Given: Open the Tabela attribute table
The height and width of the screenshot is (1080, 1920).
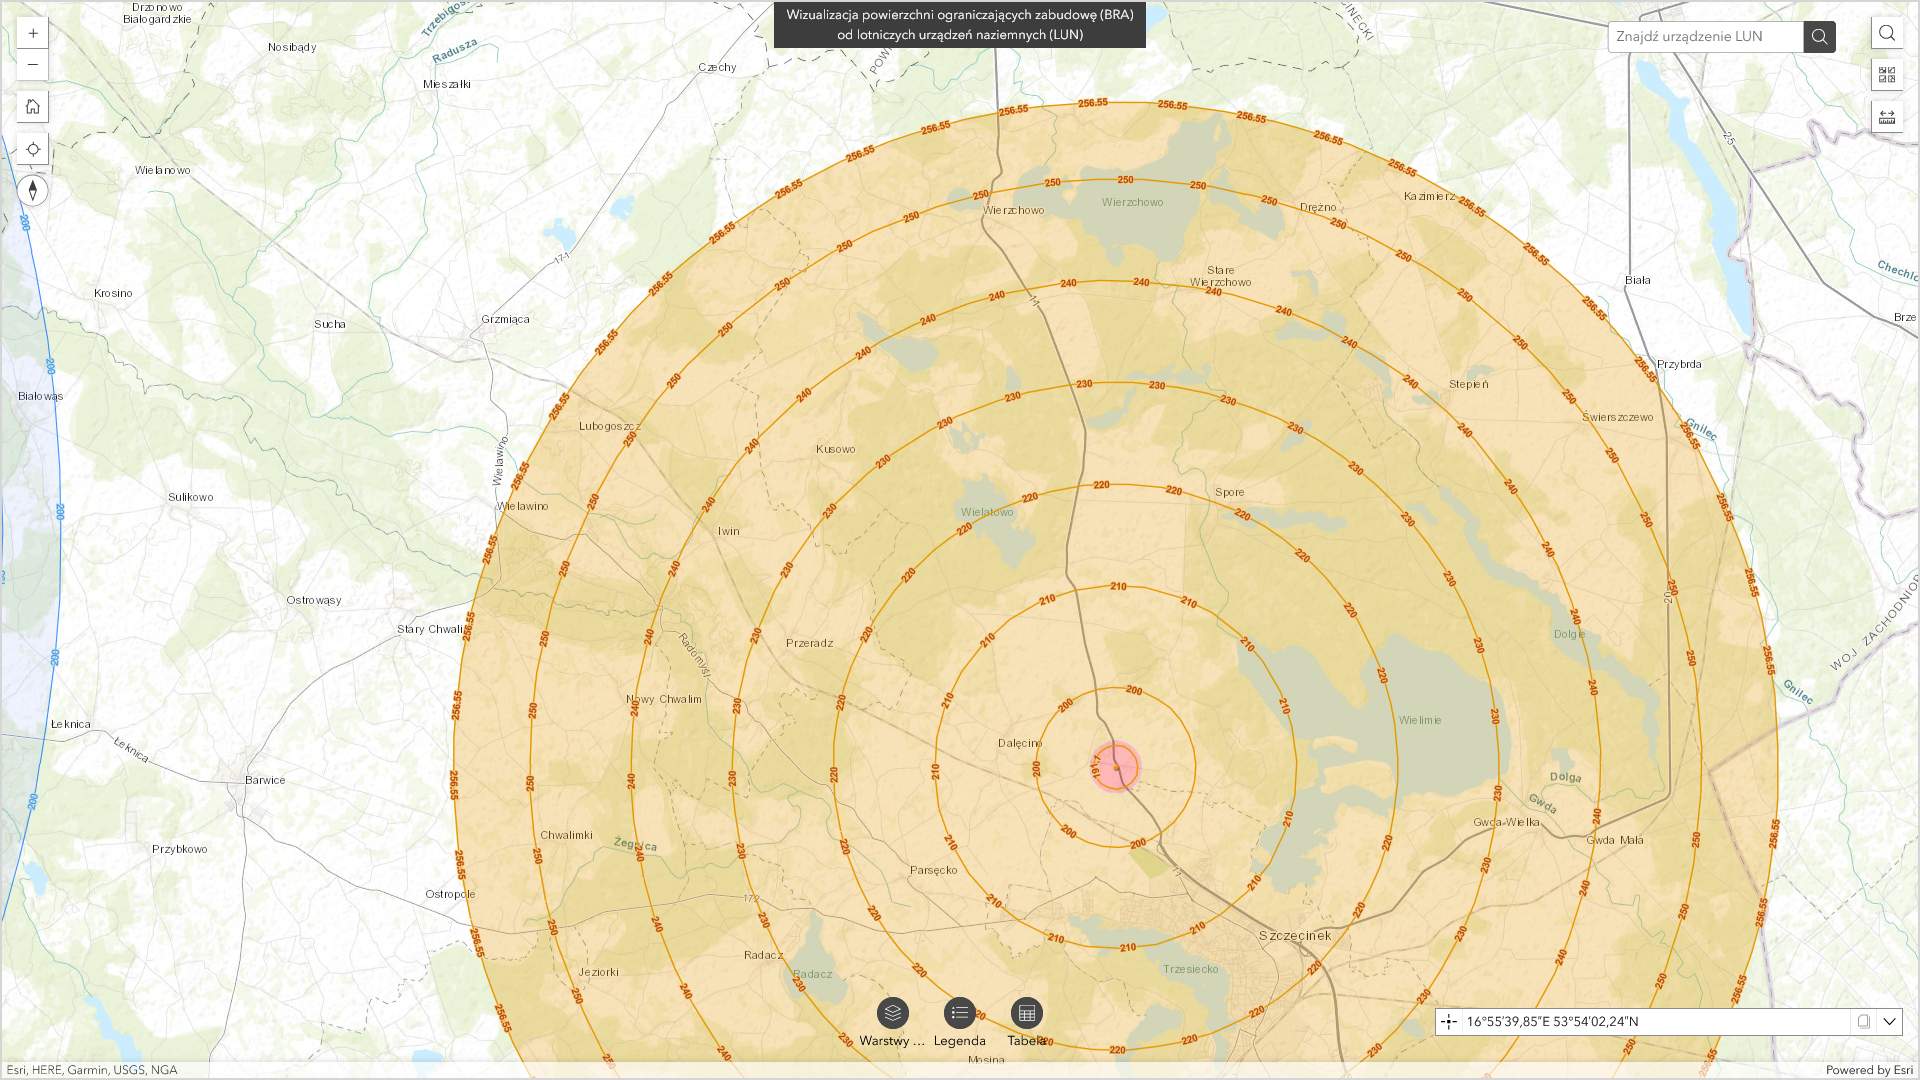Looking at the screenshot, I should 1026,1014.
